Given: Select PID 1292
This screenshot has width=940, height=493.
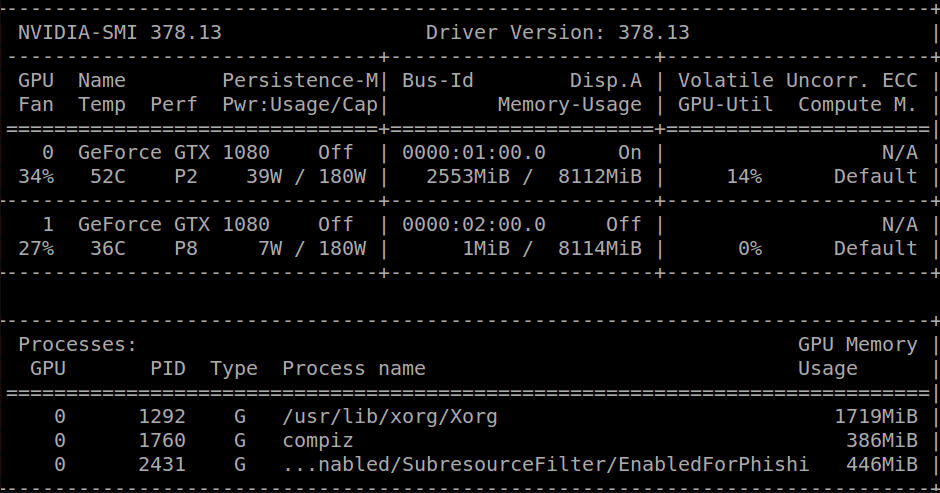Looking at the screenshot, I should click(162, 416).
